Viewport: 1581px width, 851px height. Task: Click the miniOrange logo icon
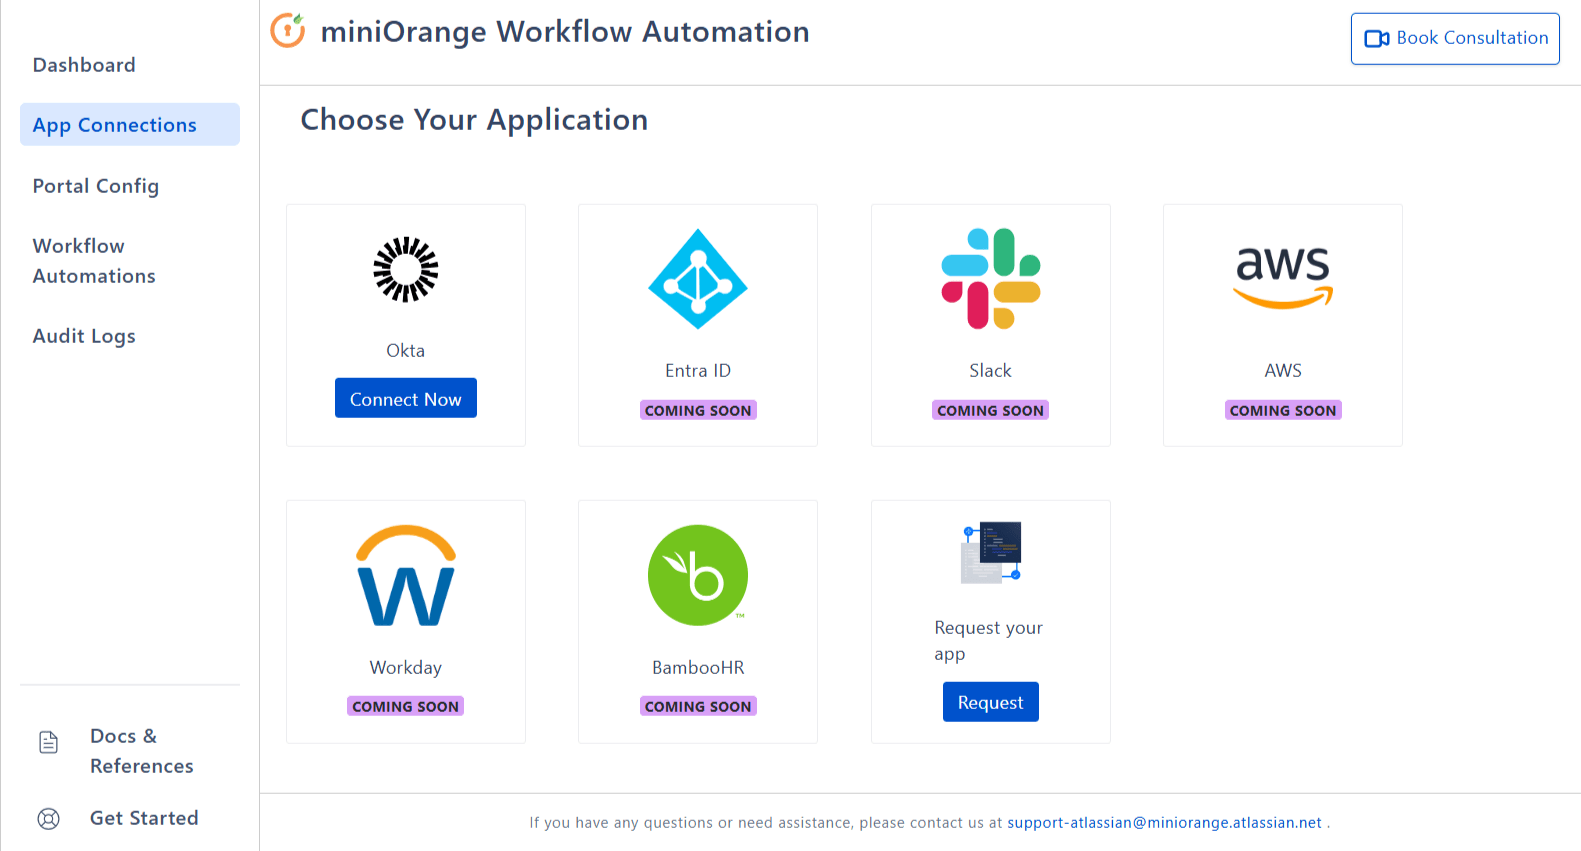288,31
